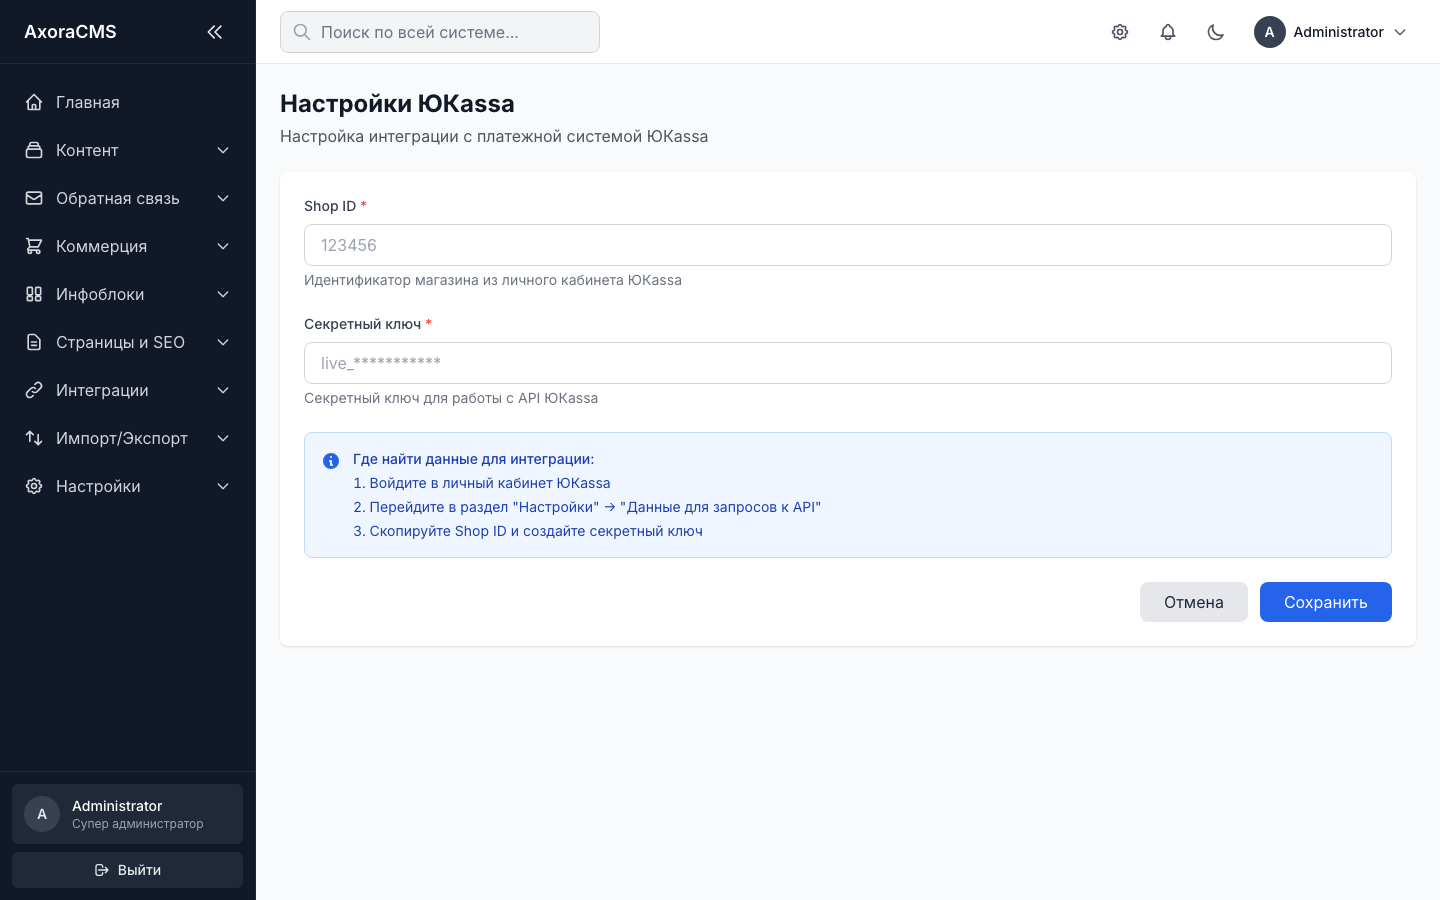Go to Главная in the sidebar
The height and width of the screenshot is (900, 1440).
pyautogui.click(x=128, y=102)
